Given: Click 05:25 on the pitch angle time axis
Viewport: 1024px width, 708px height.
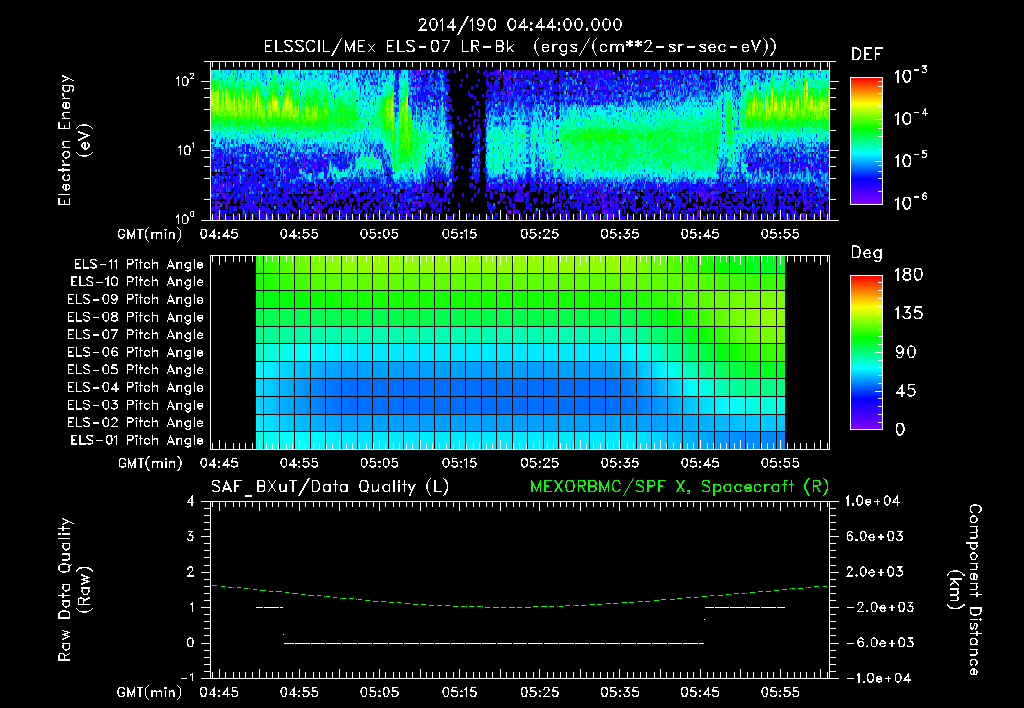Looking at the screenshot, I should pyautogui.click(x=539, y=463).
